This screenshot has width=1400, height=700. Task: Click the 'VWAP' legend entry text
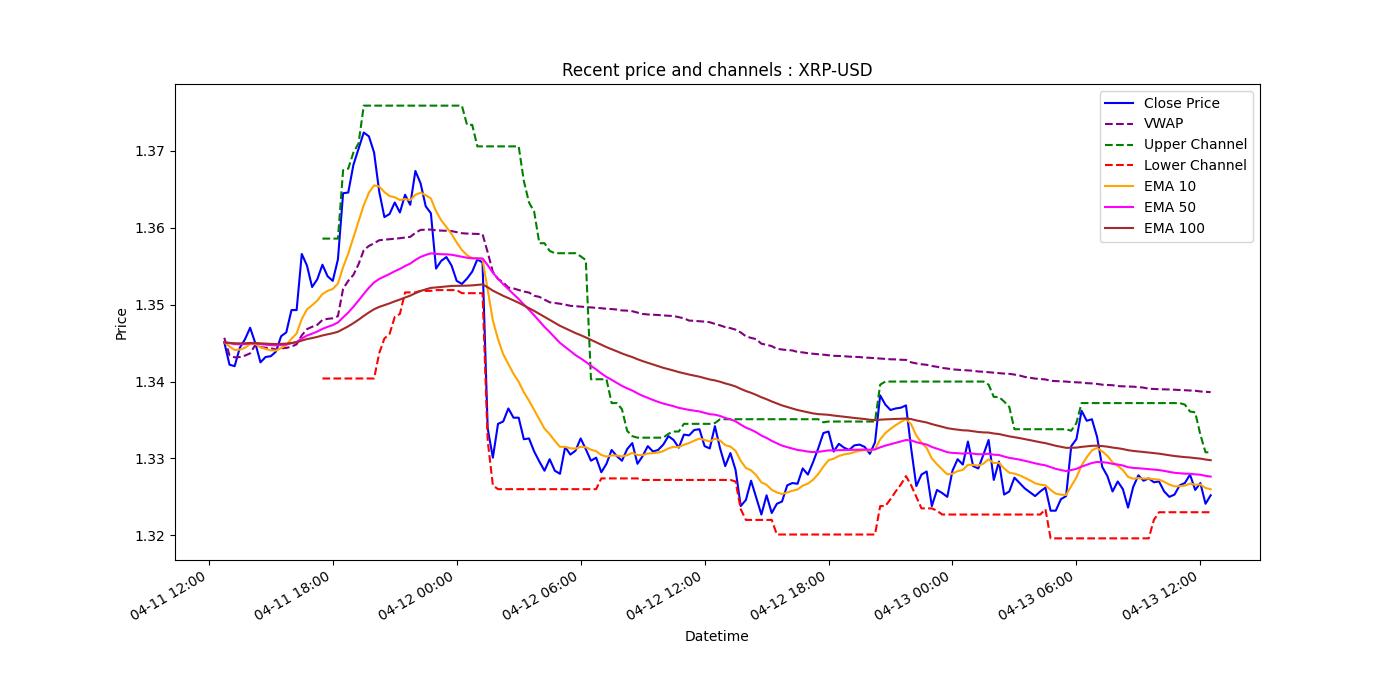click(1163, 124)
